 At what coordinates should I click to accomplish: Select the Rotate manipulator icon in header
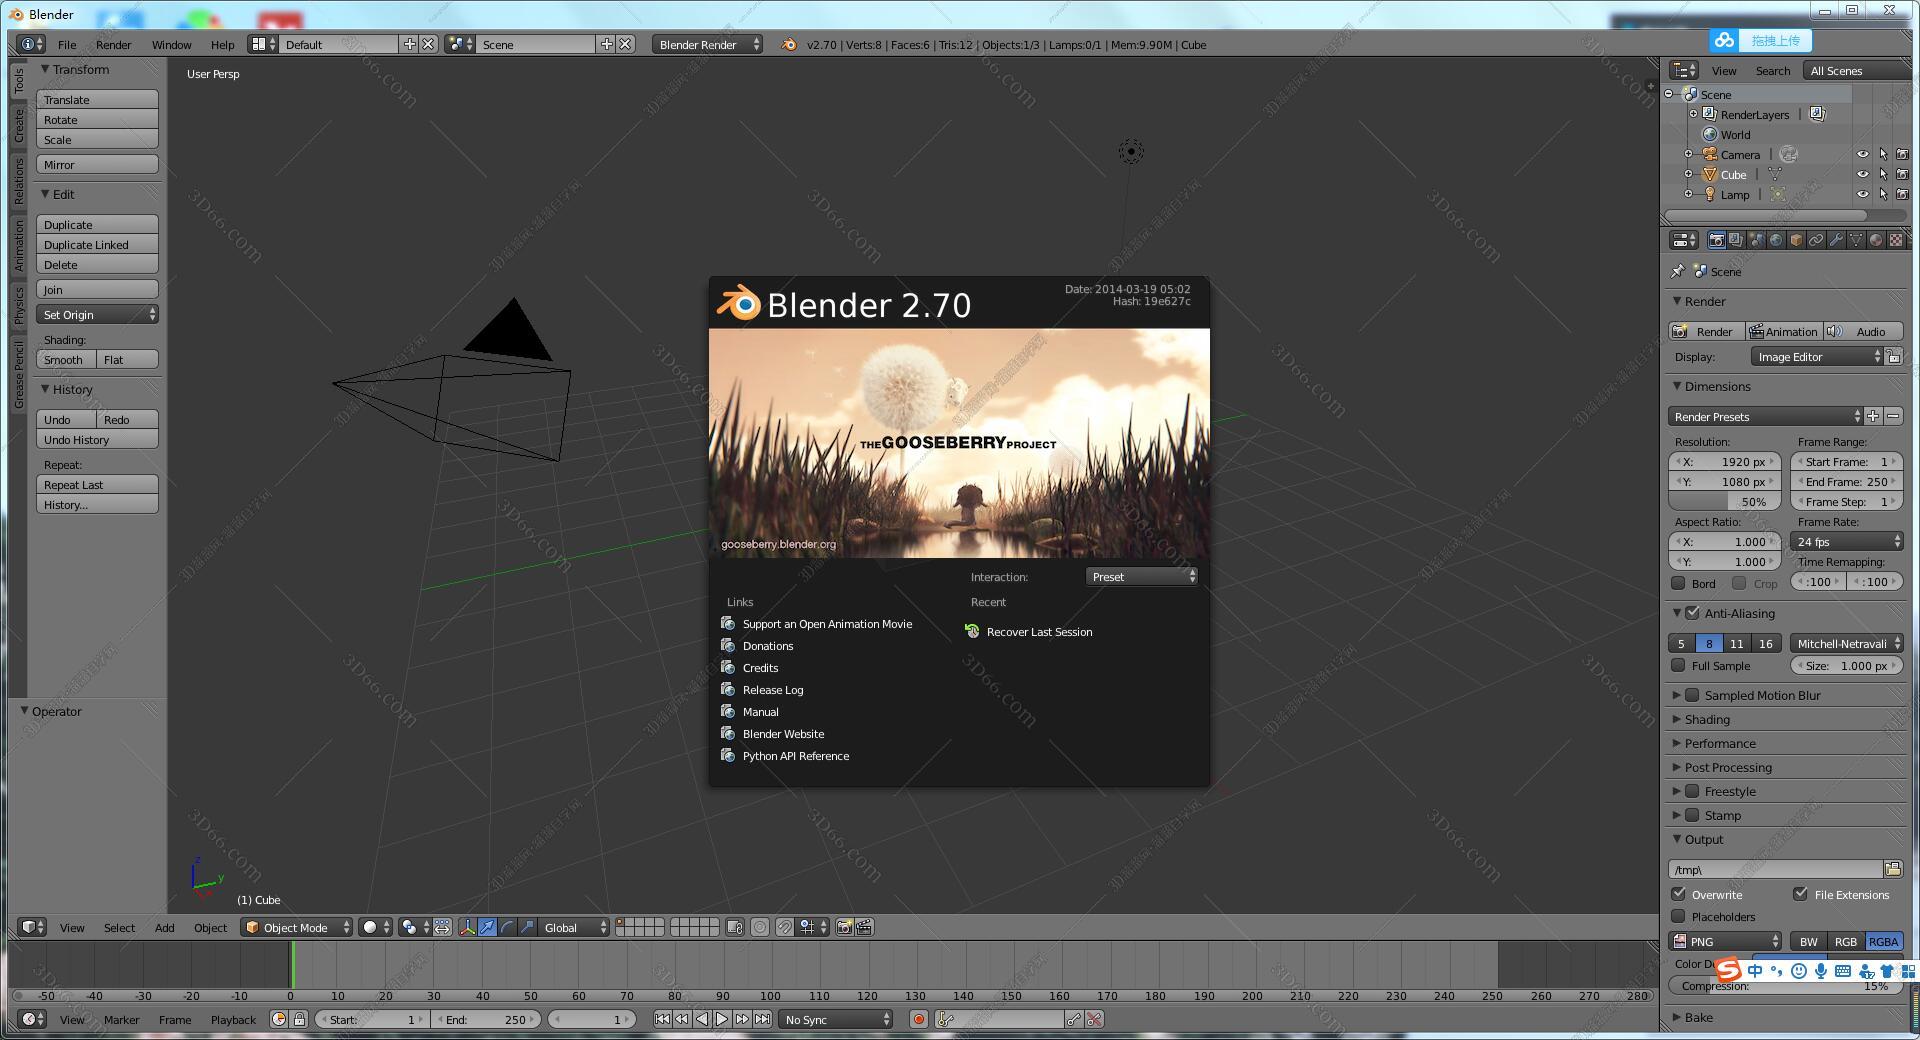507,927
